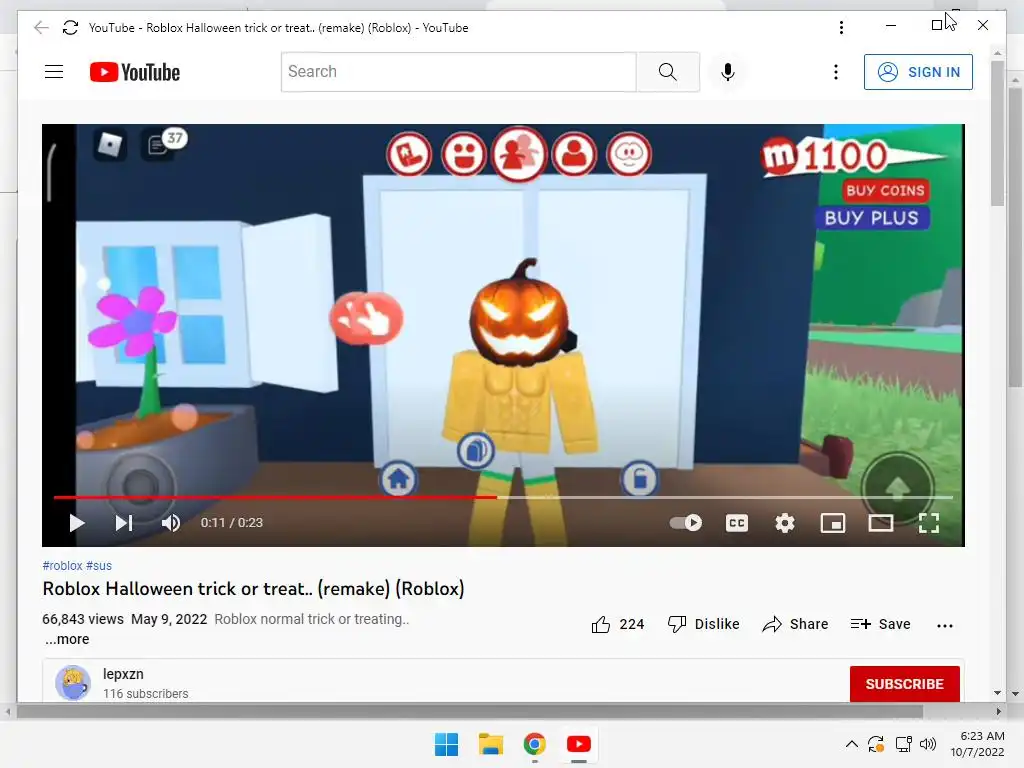Viewport: 1024px width, 768px height.
Task: Open more actions ellipsis below video
Action: pyautogui.click(x=944, y=625)
